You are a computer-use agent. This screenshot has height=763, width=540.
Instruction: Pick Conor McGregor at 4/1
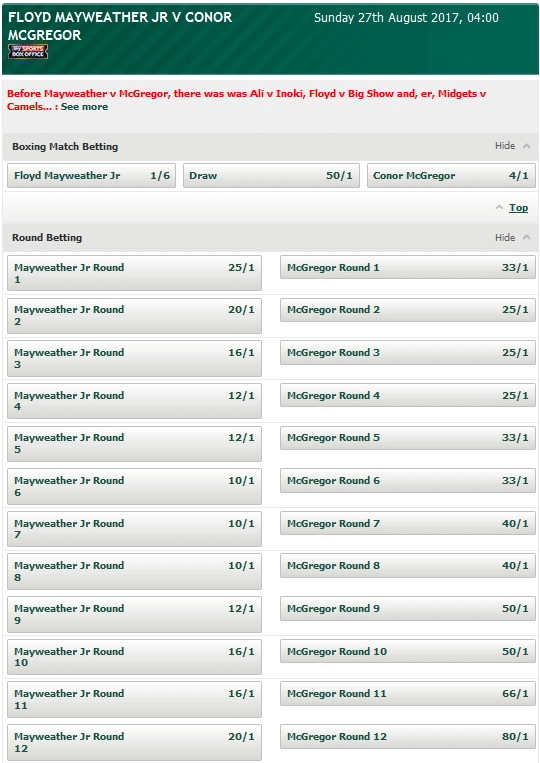click(451, 176)
